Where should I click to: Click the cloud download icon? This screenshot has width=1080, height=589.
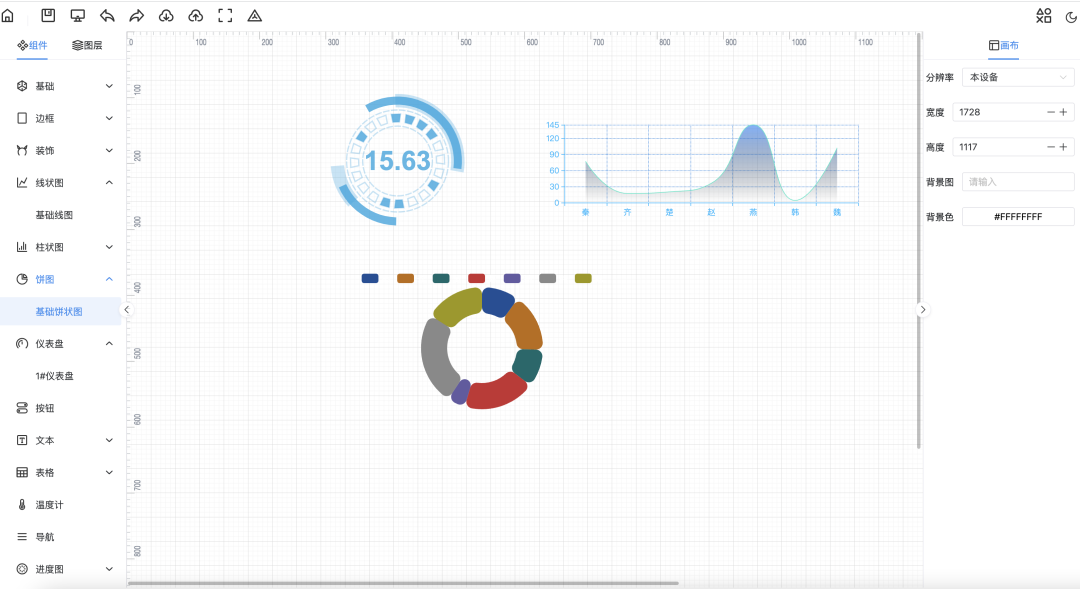(166, 15)
